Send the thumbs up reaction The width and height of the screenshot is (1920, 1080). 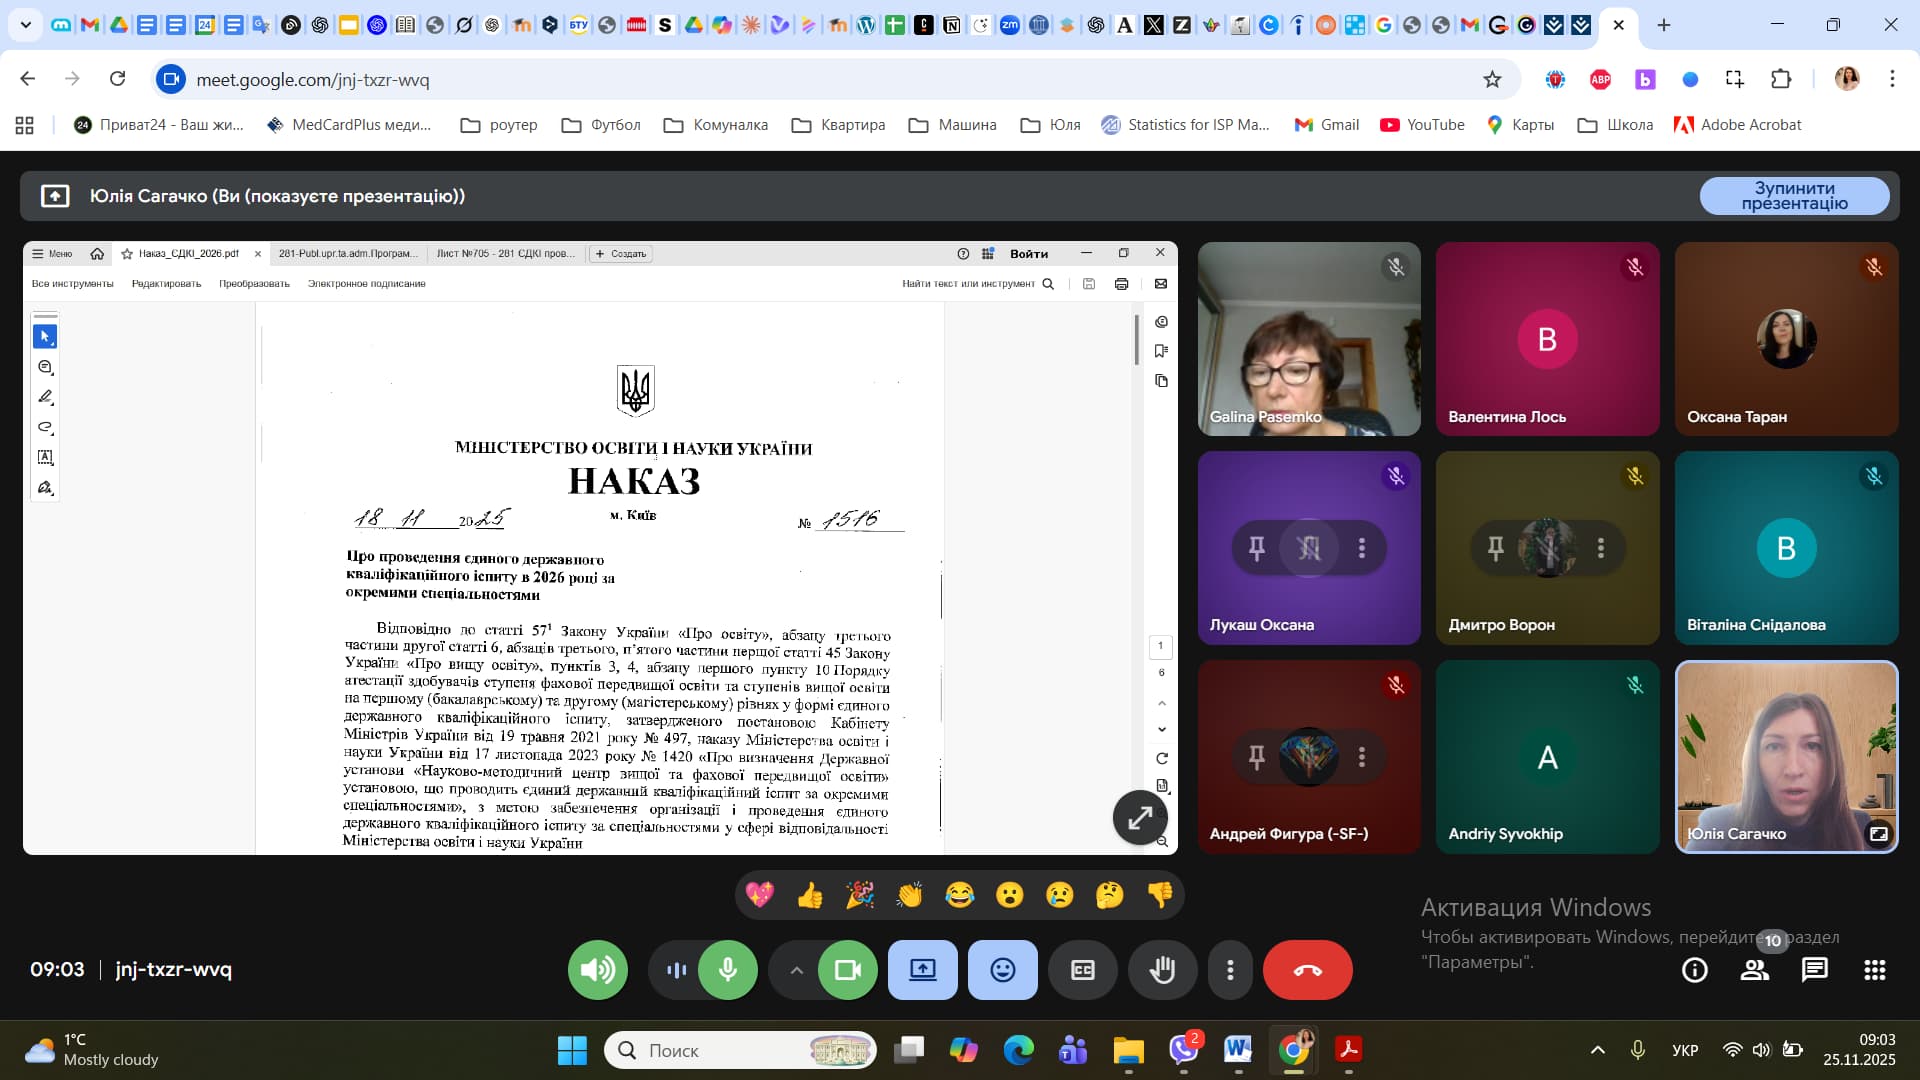point(809,894)
